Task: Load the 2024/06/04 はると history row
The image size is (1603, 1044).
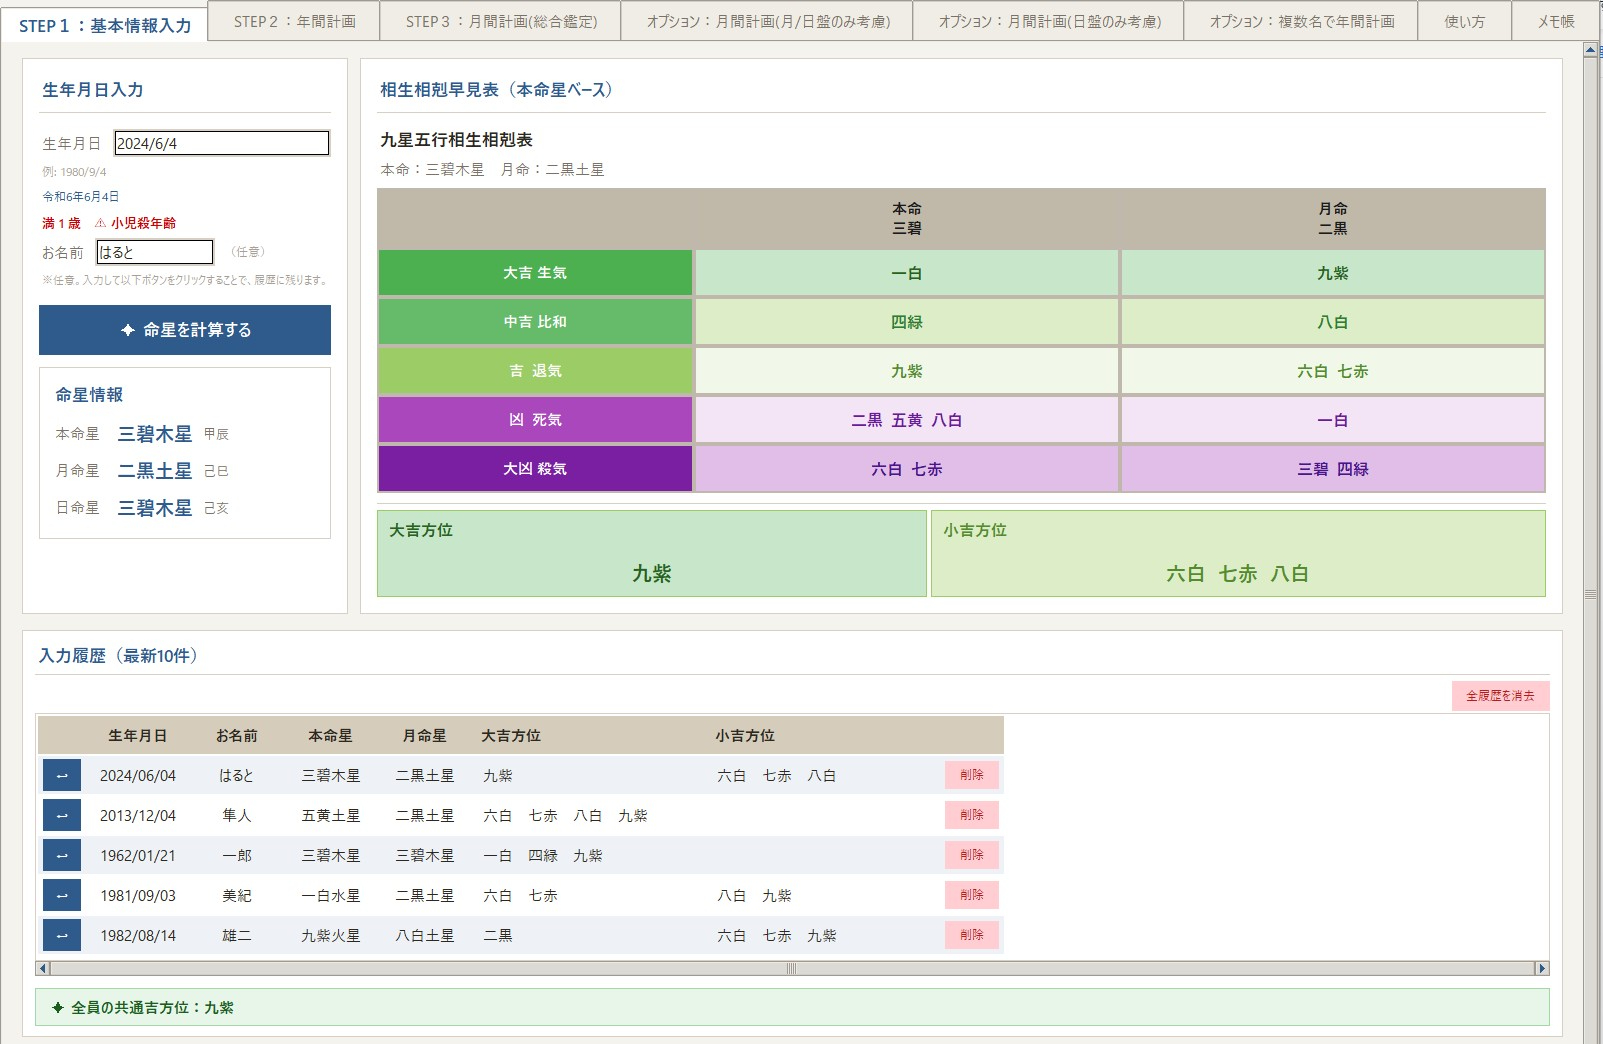Action: (62, 775)
